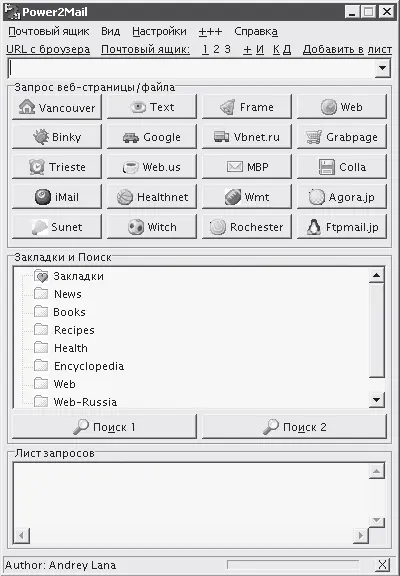Click the Поиск 1 search button

click(x=104, y=427)
